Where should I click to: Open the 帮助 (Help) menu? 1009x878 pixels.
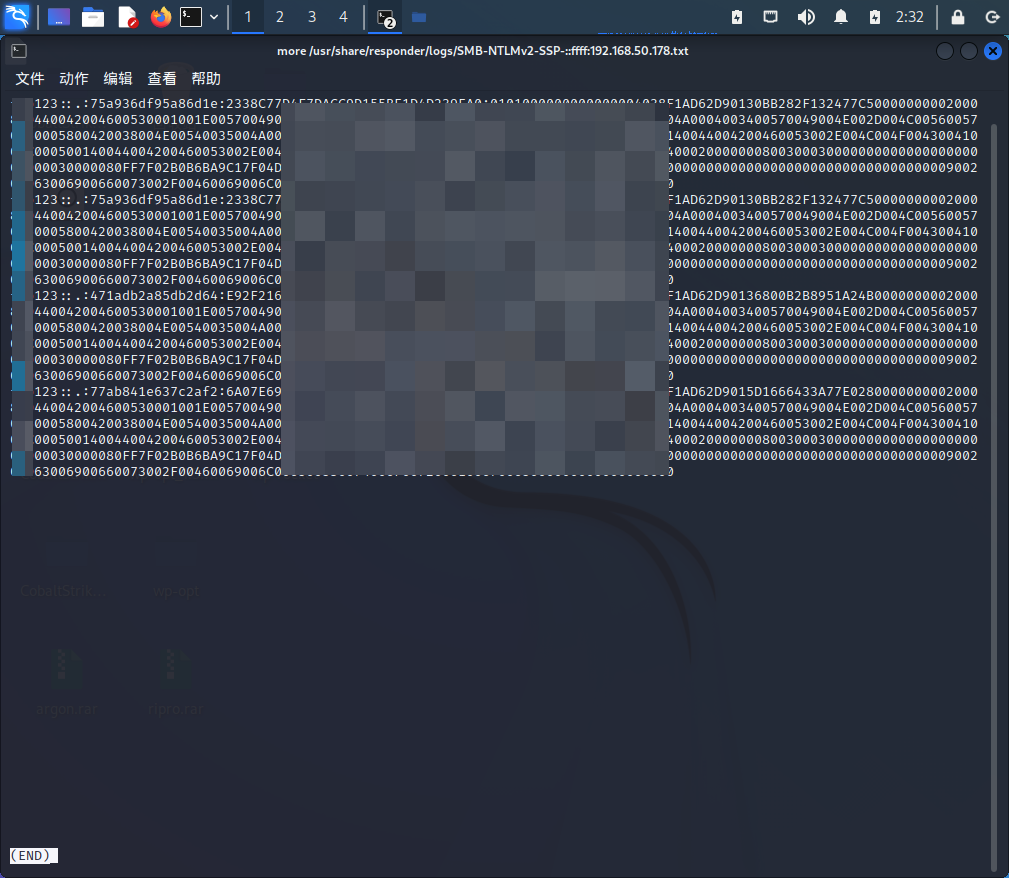pyautogui.click(x=205, y=78)
